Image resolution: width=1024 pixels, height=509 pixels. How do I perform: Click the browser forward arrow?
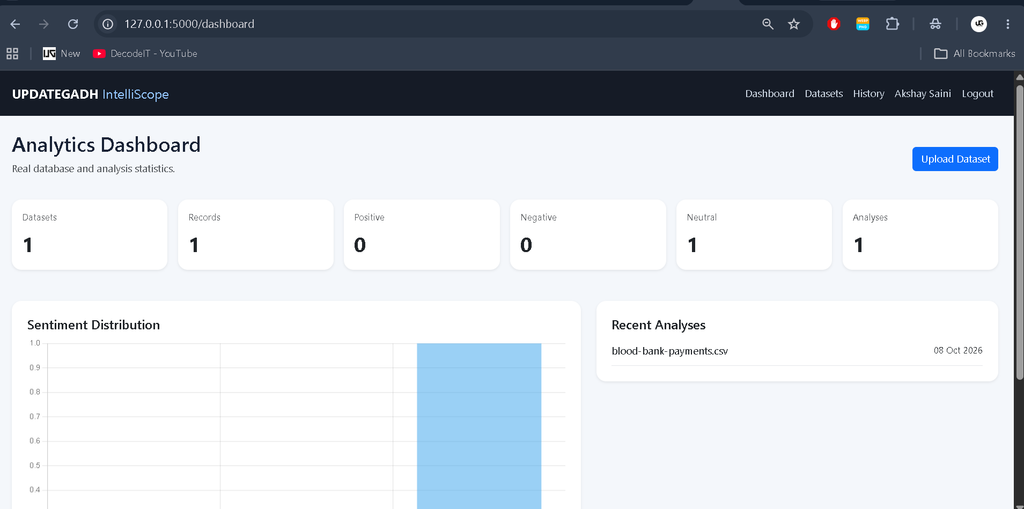[44, 24]
